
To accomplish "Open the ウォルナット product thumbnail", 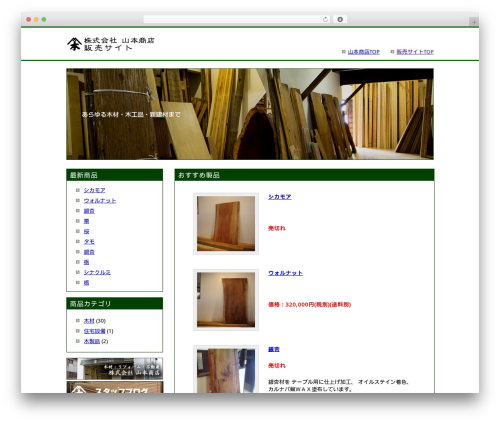I will (x=226, y=300).
